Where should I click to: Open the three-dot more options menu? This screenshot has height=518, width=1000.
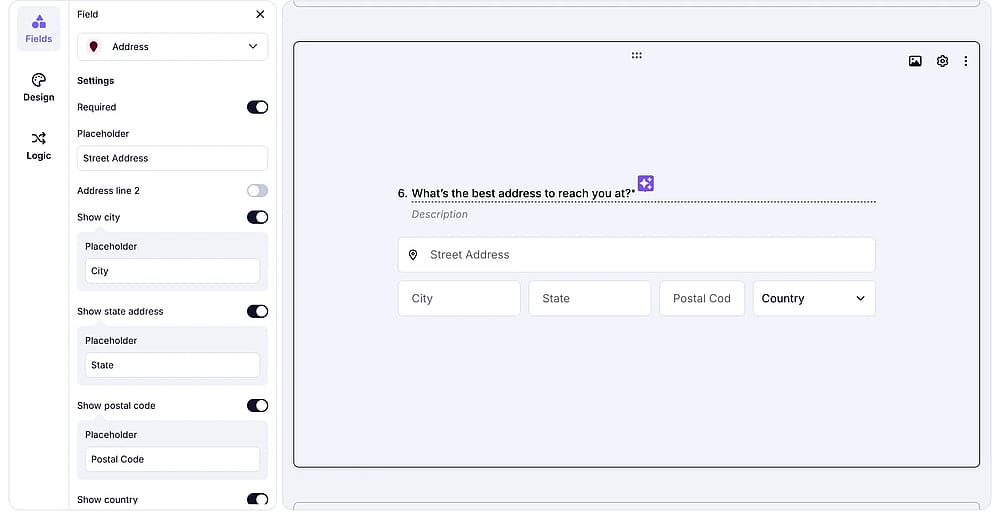pos(966,61)
